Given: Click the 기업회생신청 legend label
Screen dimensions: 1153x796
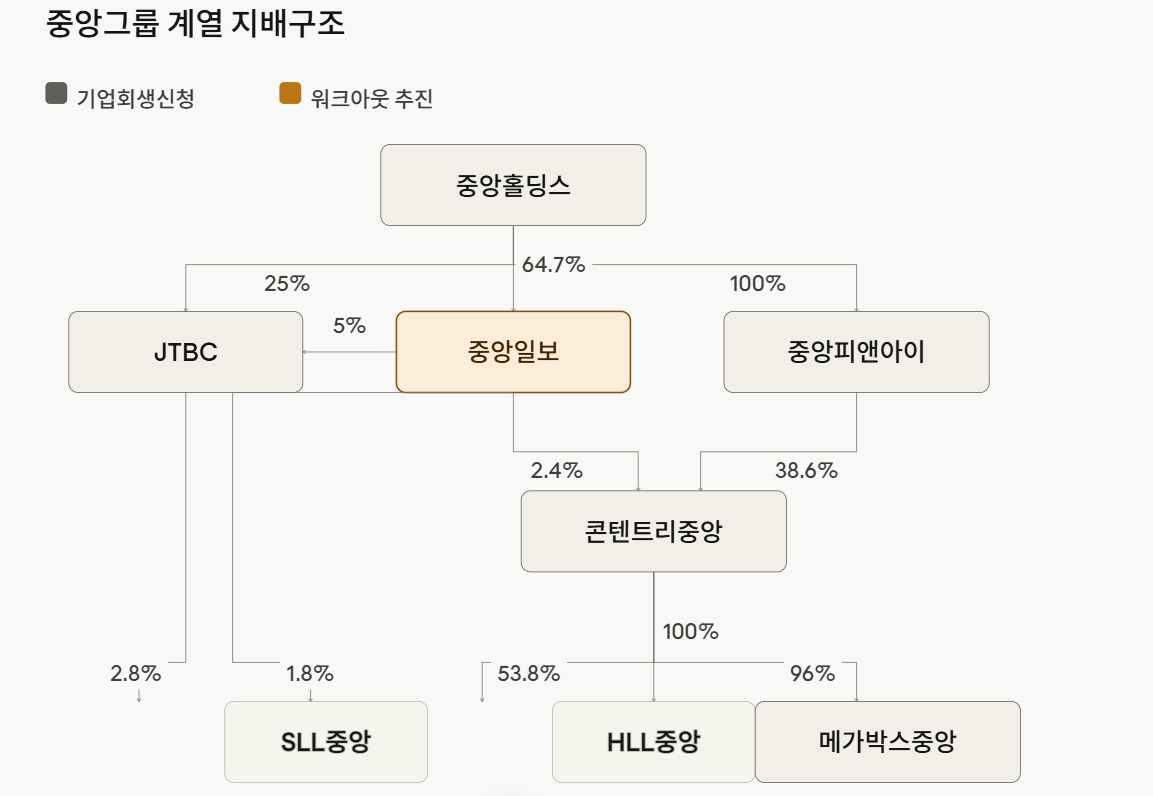Looking at the screenshot, I should point(135,98).
